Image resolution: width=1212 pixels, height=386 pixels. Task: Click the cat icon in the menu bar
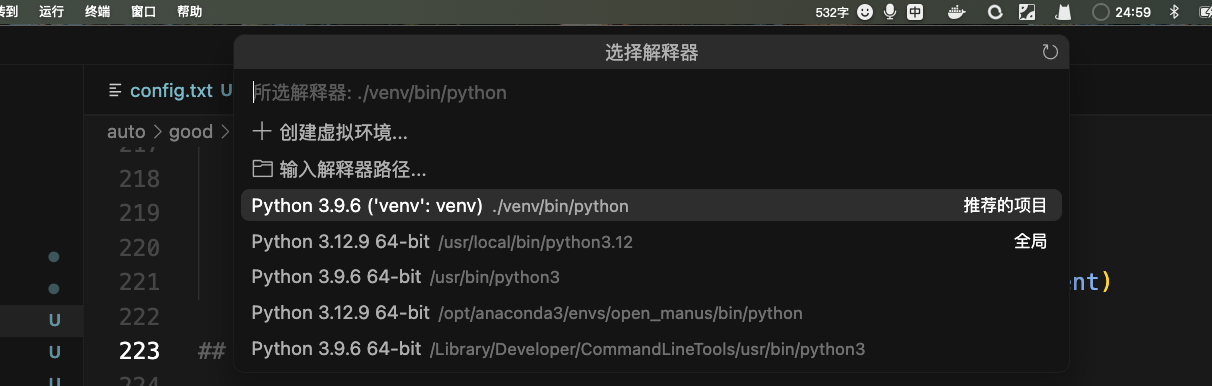pyautogui.click(x=1065, y=12)
